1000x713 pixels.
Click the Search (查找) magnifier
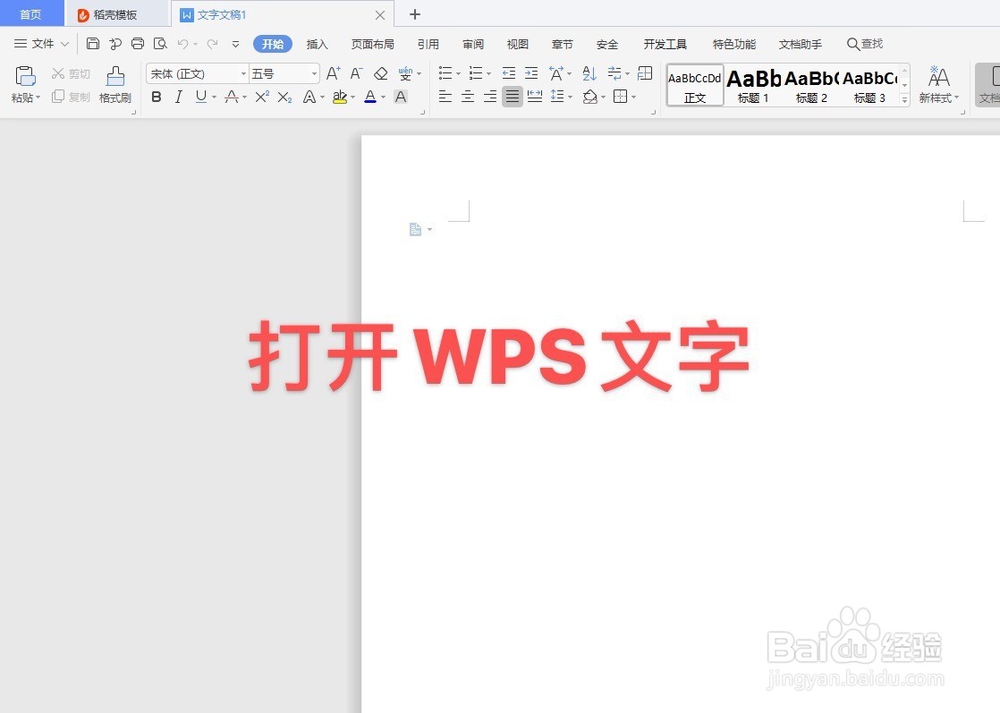coord(865,44)
